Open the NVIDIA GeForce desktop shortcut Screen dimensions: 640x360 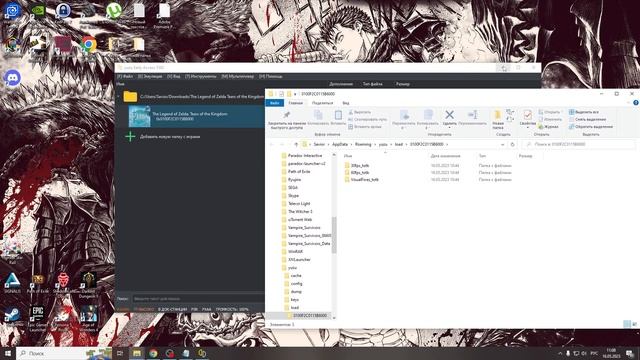click(x=38, y=11)
